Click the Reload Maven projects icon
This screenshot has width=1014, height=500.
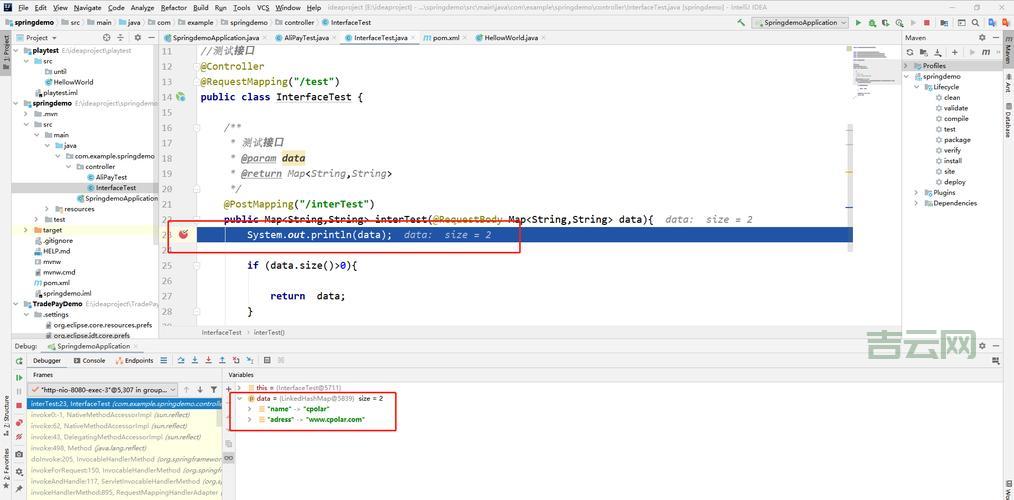point(910,51)
